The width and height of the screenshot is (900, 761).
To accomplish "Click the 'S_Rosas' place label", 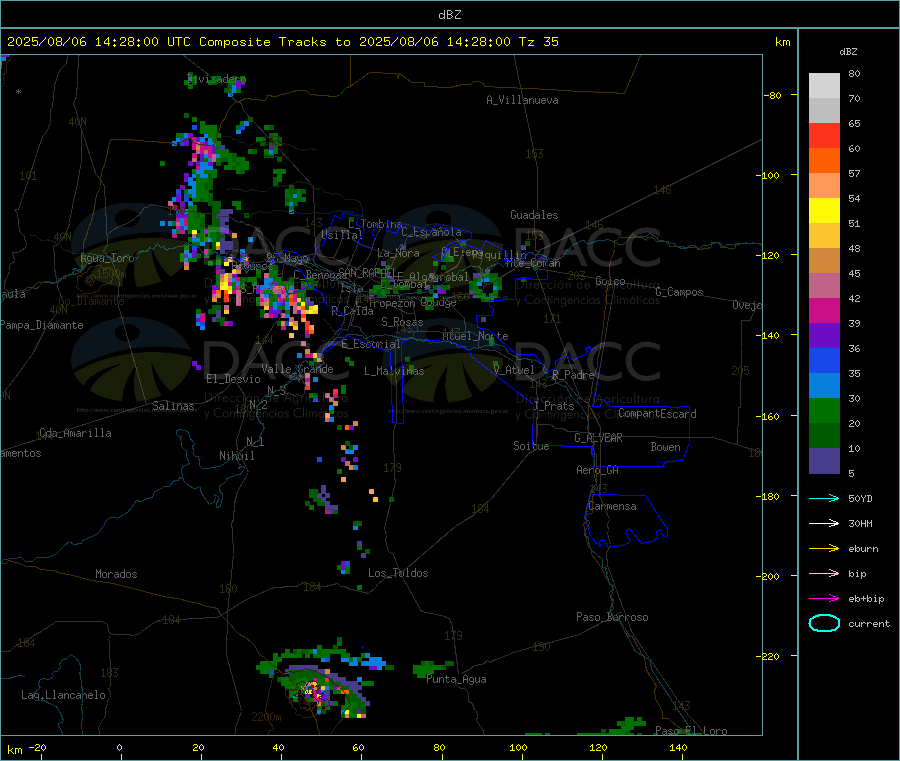I will [x=402, y=322].
